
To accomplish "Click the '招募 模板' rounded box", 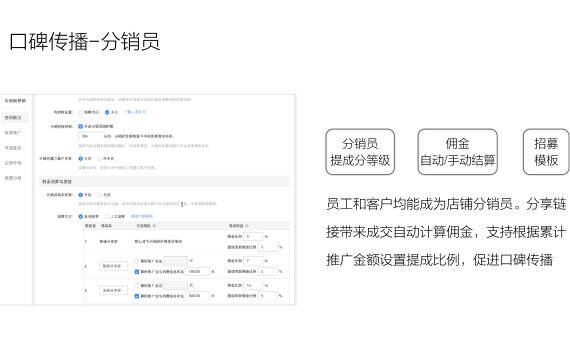I will coord(546,152).
